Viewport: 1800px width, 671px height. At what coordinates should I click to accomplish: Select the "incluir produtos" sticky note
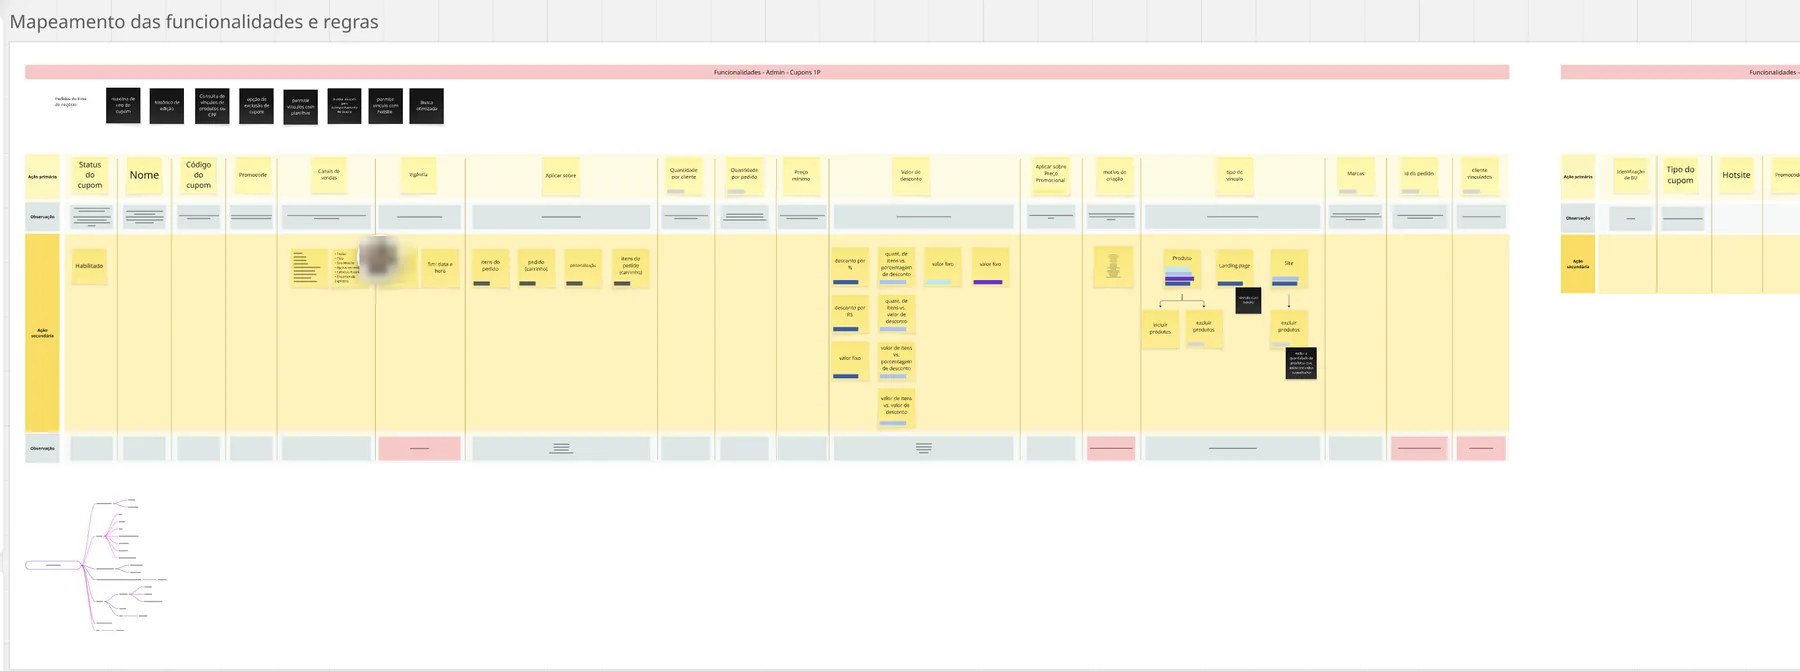pos(1160,329)
